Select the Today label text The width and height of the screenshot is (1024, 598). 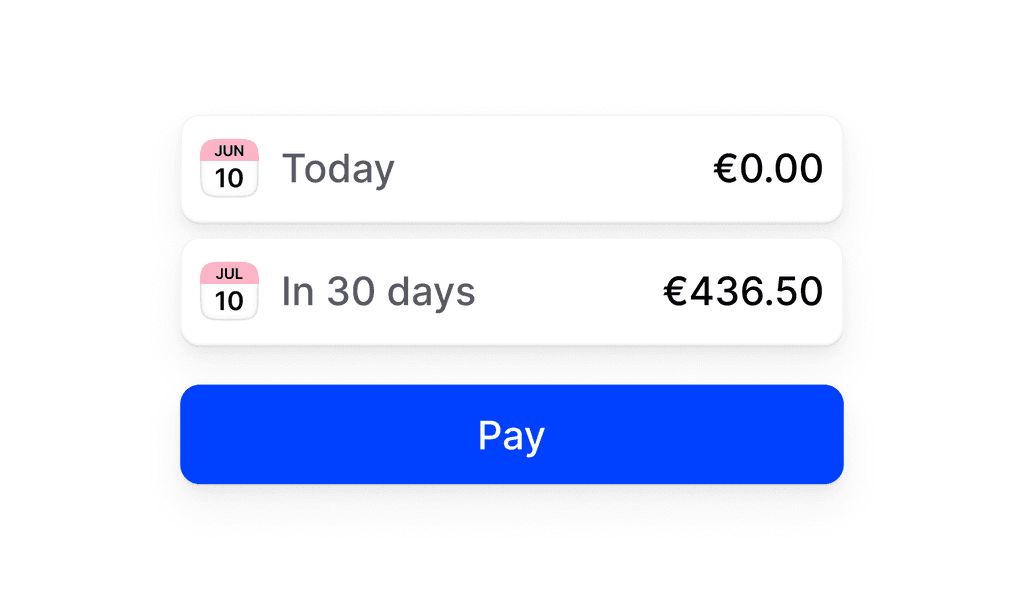pyautogui.click(x=338, y=169)
